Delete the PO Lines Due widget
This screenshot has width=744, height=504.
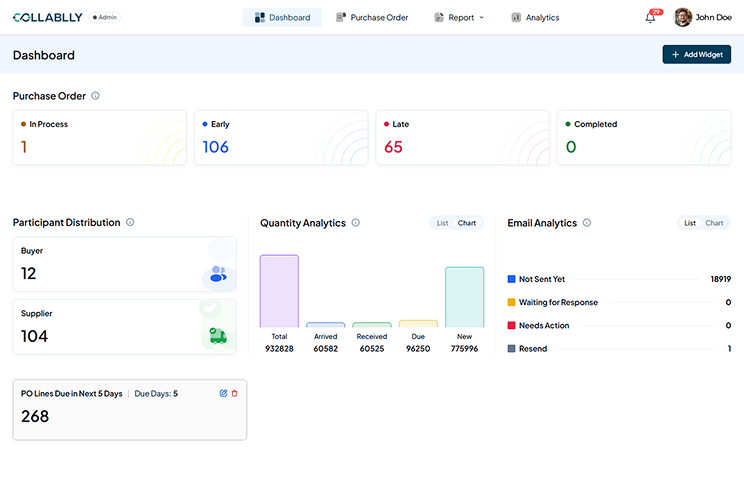pyautogui.click(x=235, y=393)
